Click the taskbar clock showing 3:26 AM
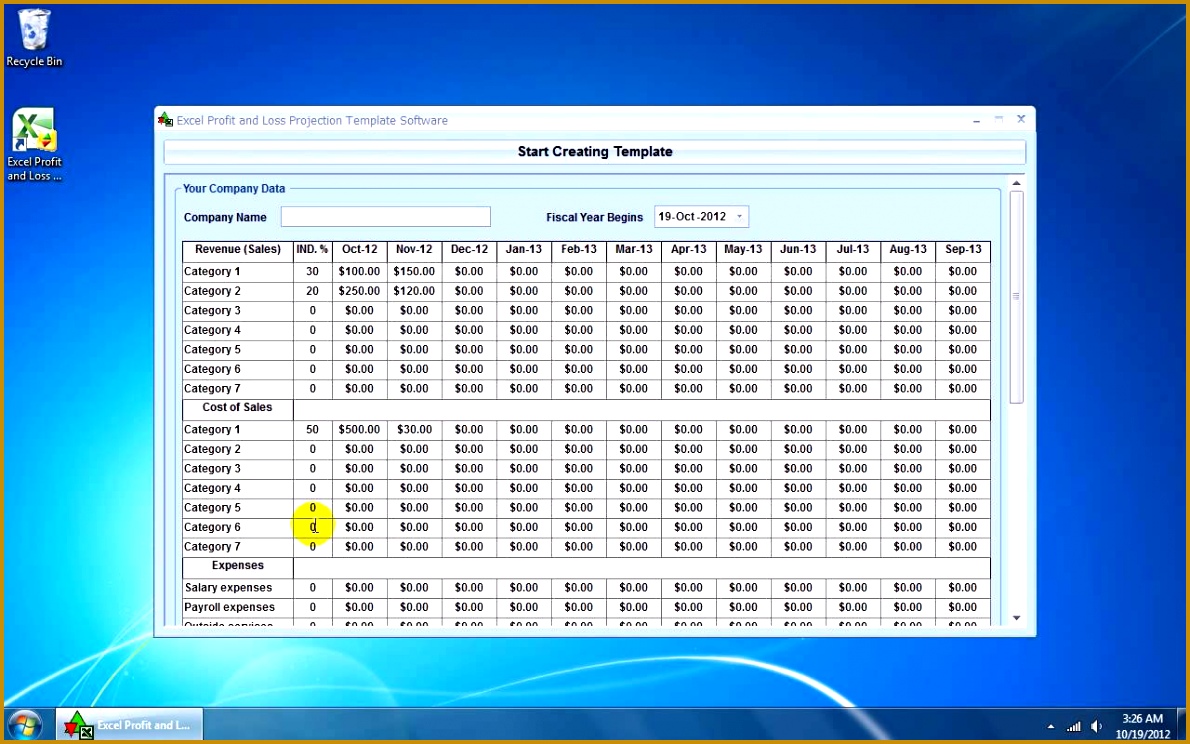 (1142, 726)
